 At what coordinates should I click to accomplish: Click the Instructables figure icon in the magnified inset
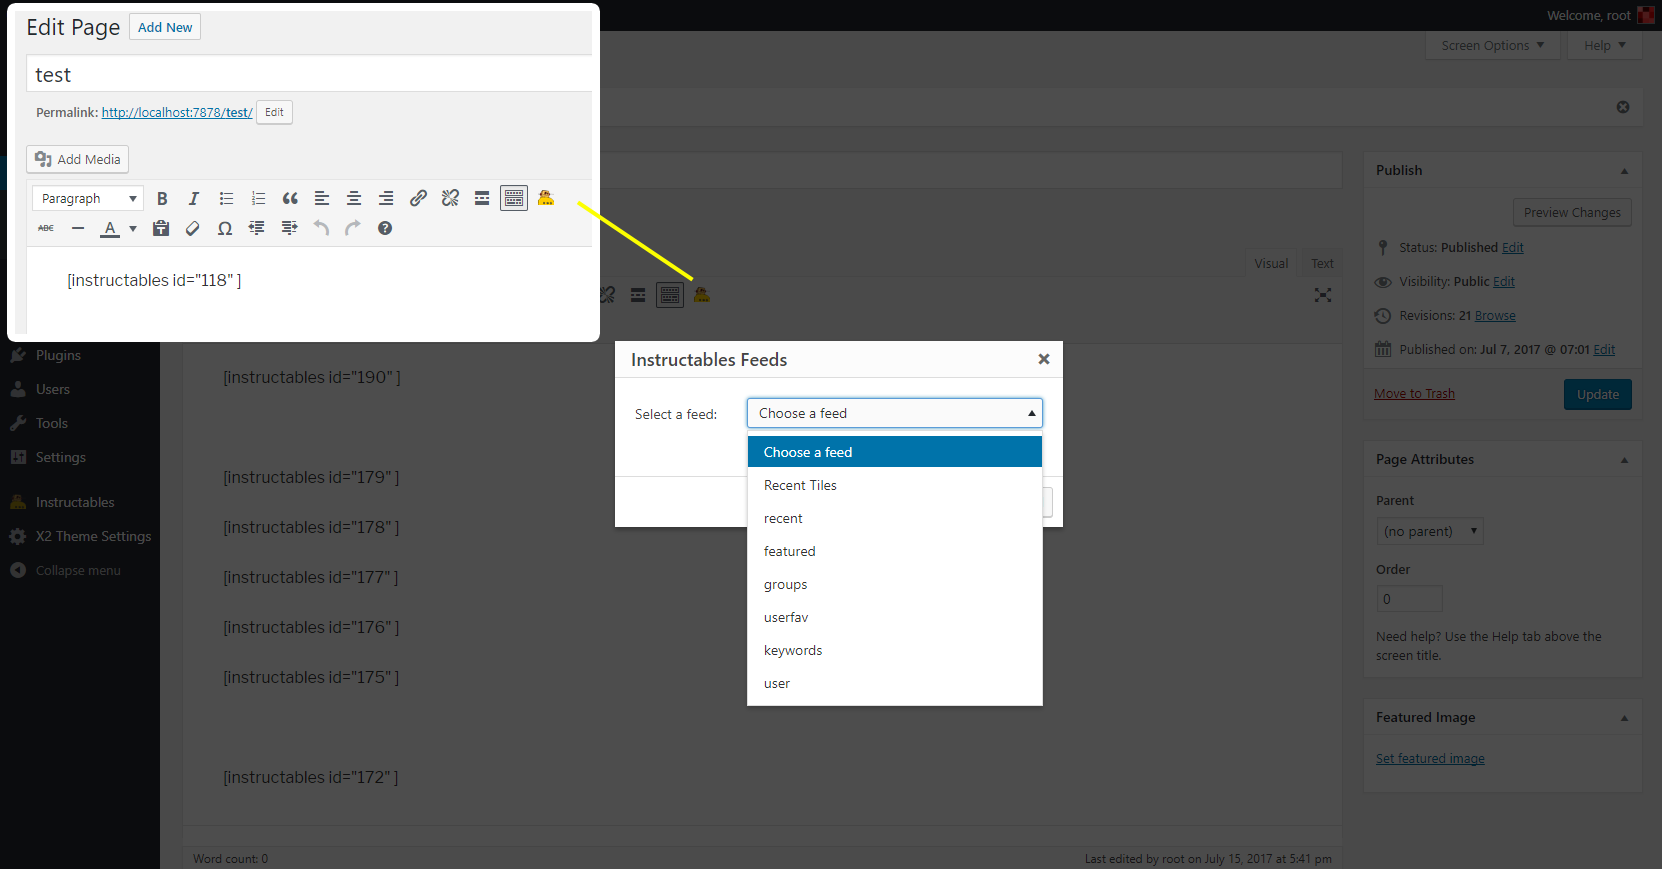[x=546, y=198]
